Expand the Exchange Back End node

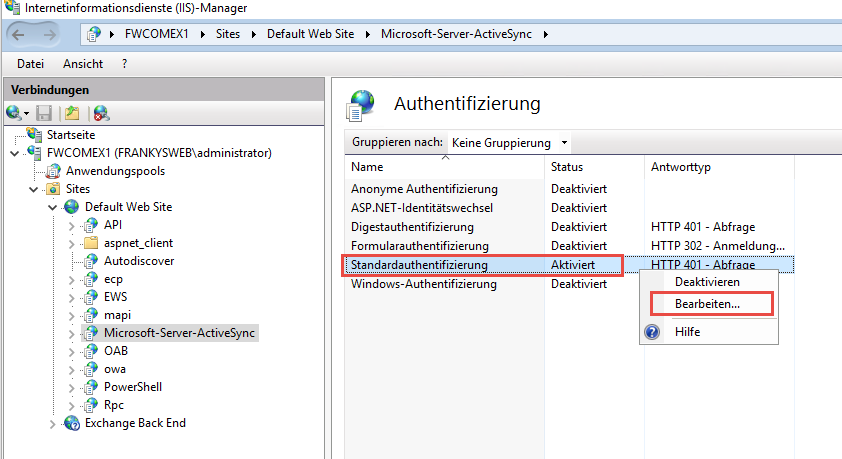pos(52,423)
